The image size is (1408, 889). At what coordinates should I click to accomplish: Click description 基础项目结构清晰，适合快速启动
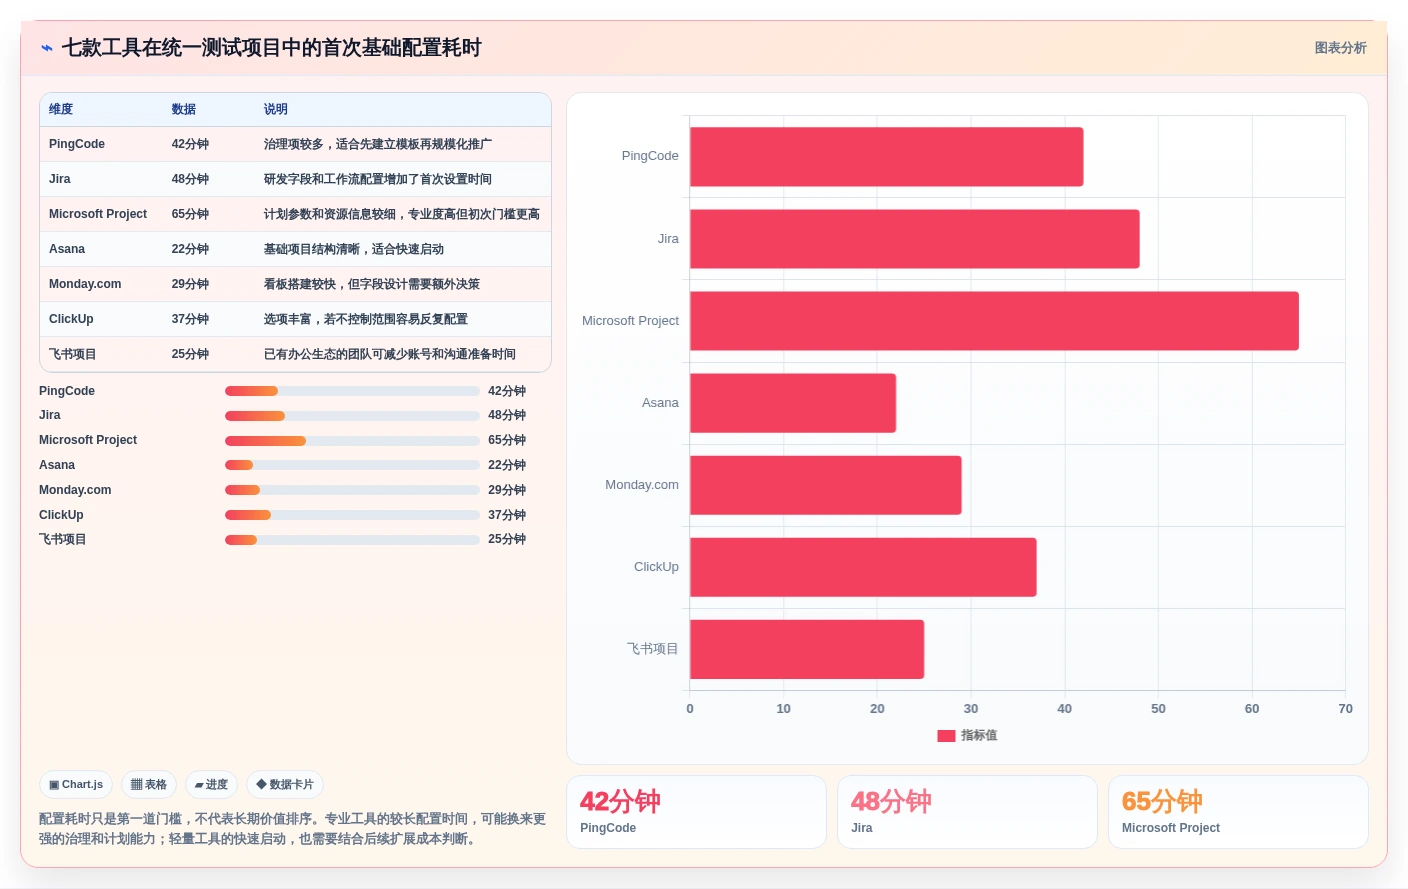pyautogui.click(x=353, y=249)
